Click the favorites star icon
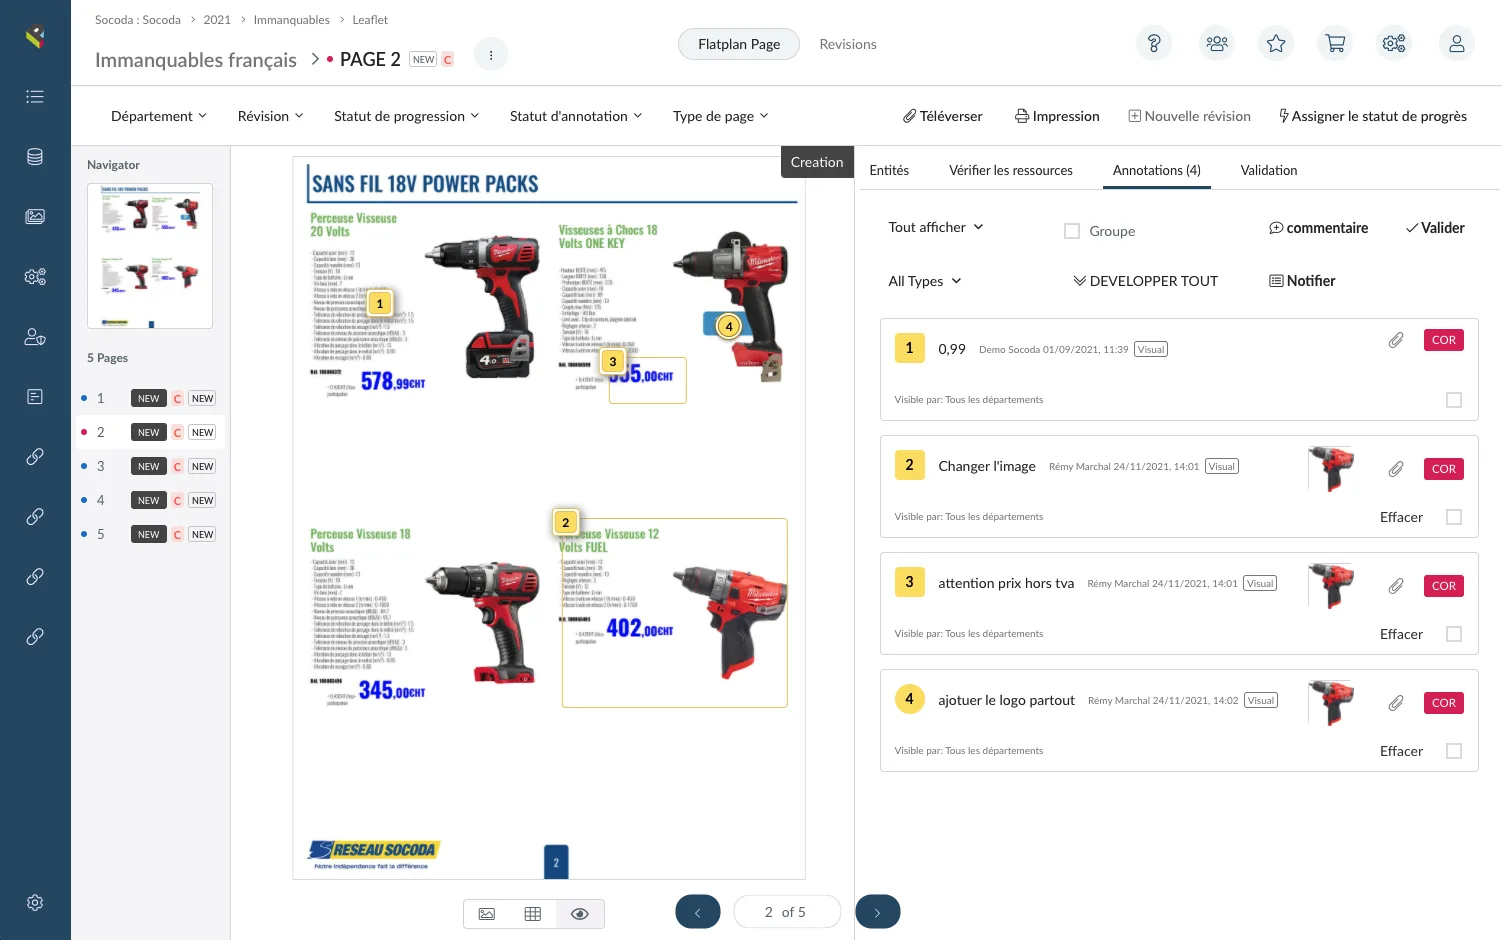 pyautogui.click(x=1276, y=43)
